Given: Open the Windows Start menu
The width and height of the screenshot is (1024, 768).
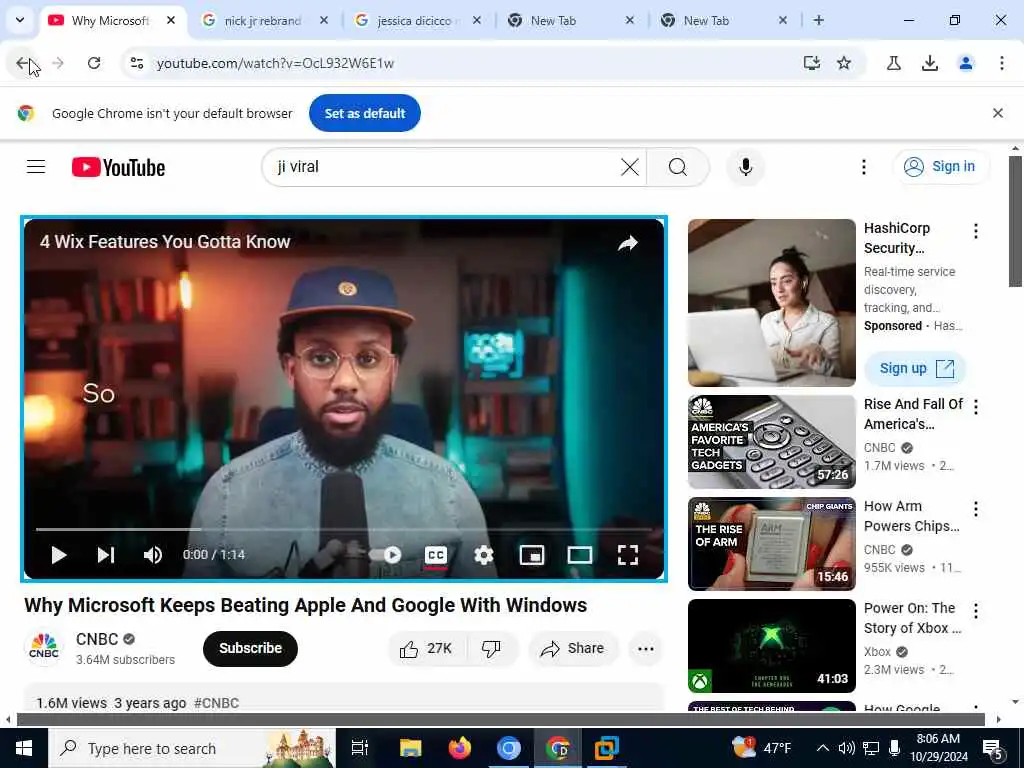Looking at the screenshot, I should 24,748.
